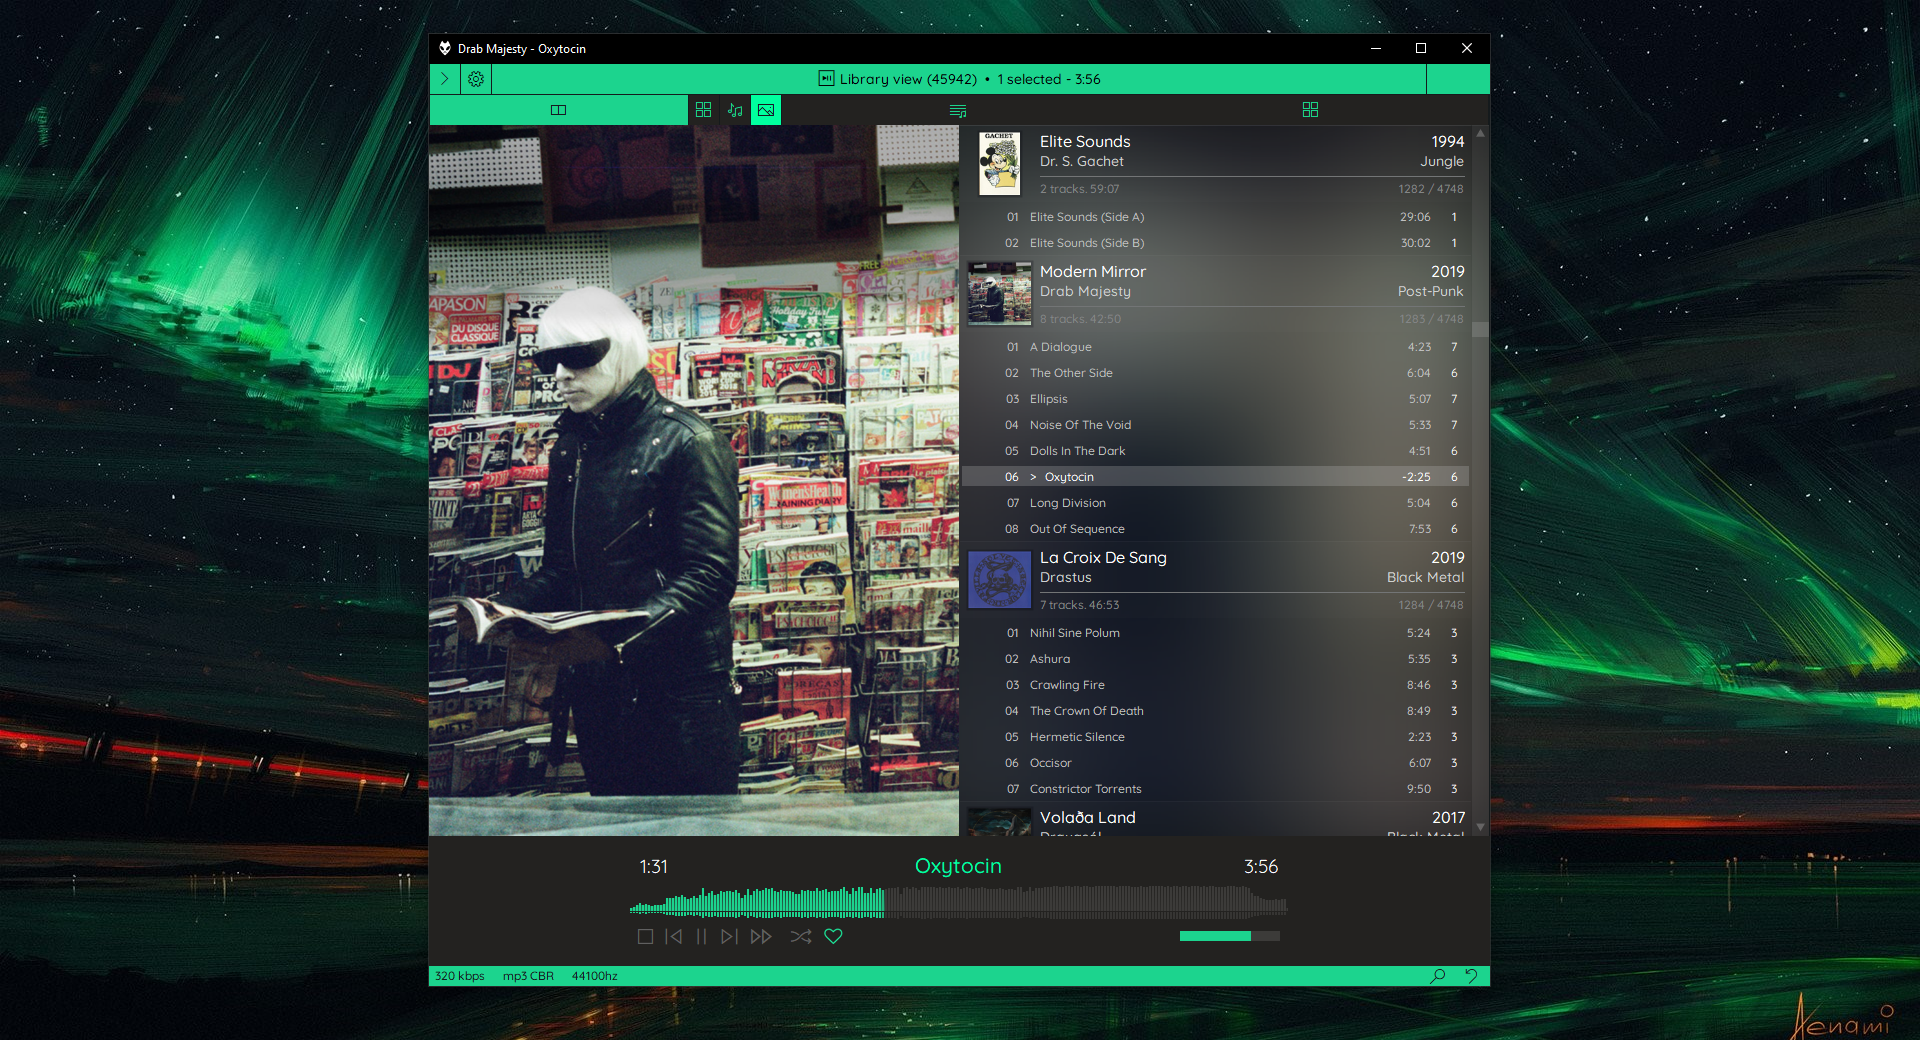Skip to the next track
The width and height of the screenshot is (1920, 1040).
tap(730, 937)
